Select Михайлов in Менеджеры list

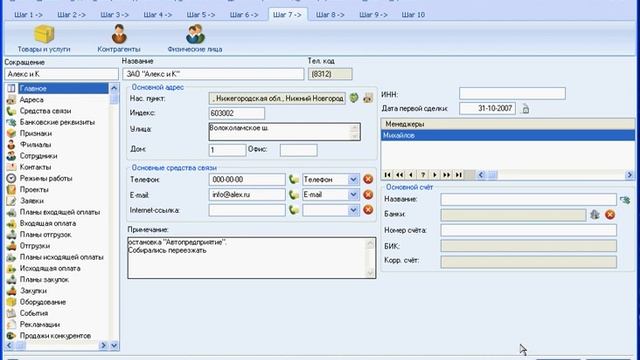coord(508,135)
